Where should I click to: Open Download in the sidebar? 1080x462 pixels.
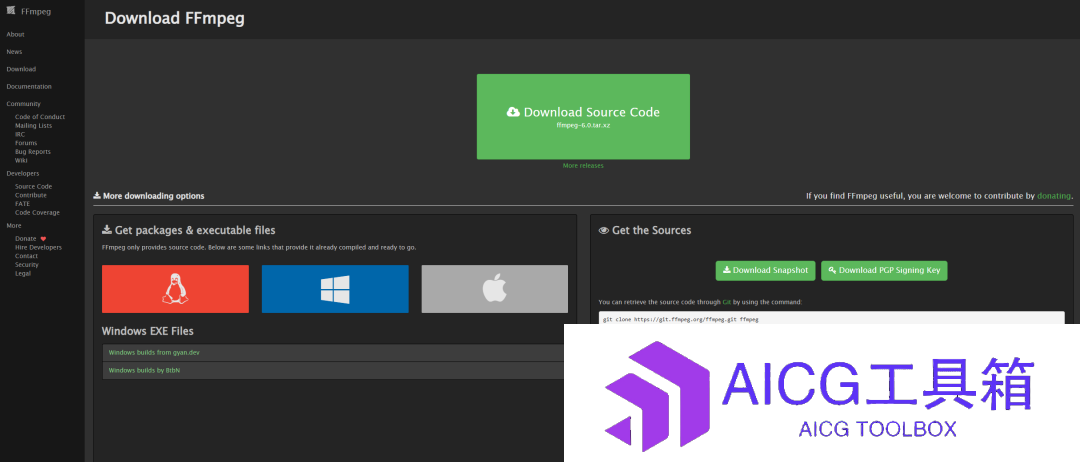pyautogui.click(x=21, y=69)
